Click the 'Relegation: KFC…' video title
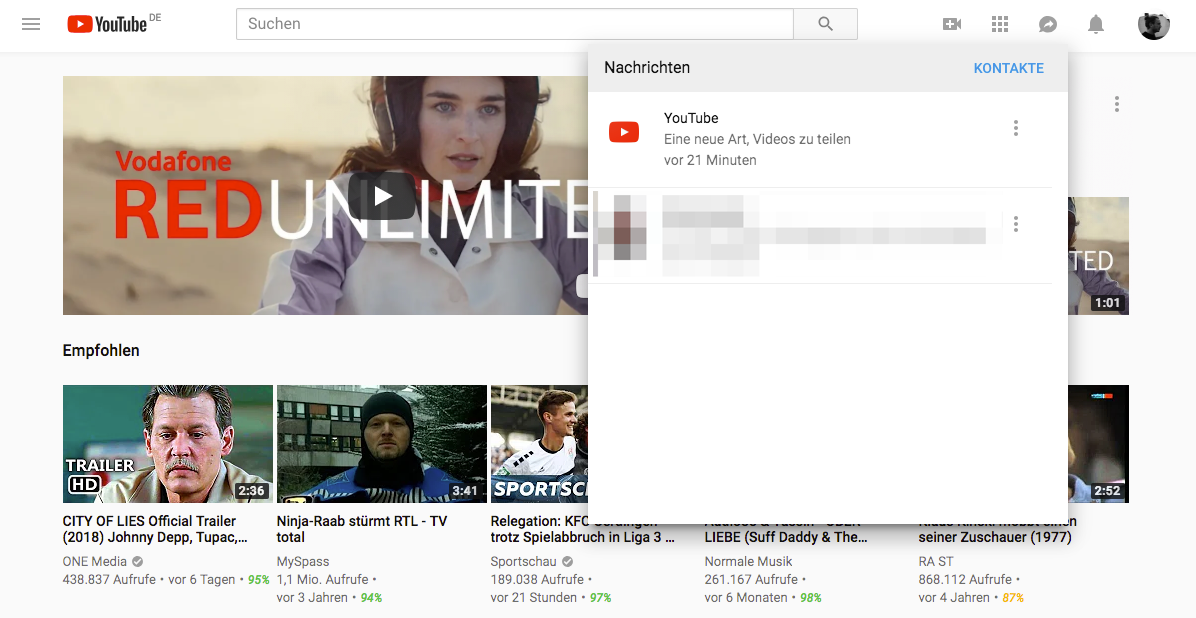 [x=582, y=529]
